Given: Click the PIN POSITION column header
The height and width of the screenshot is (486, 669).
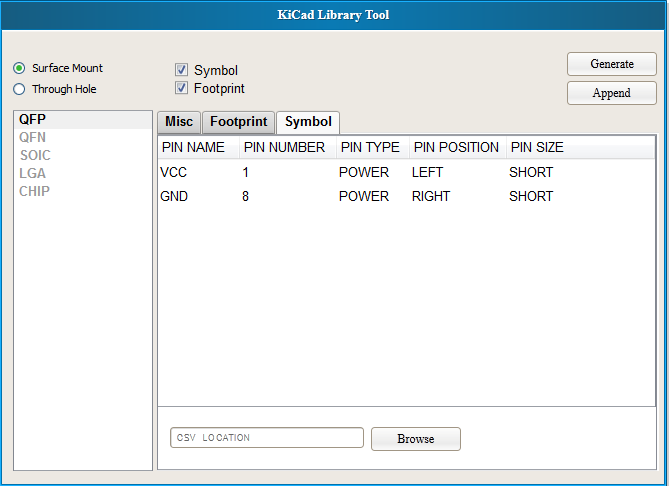Looking at the screenshot, I should click(x=458, y=147).
